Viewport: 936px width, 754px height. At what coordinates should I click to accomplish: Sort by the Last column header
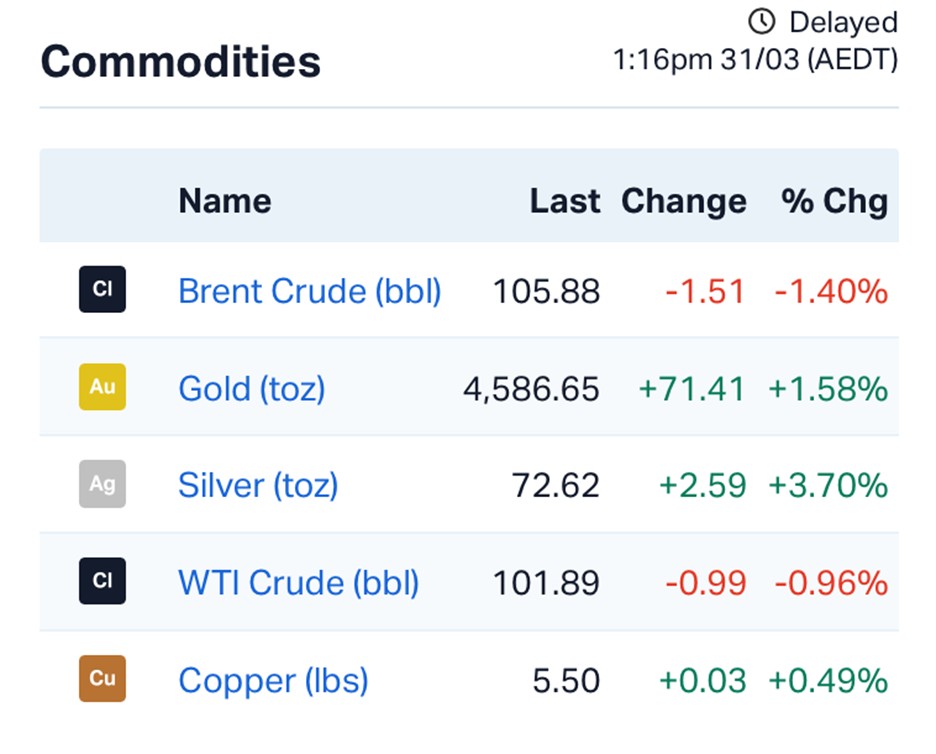[x=564, y=201]
